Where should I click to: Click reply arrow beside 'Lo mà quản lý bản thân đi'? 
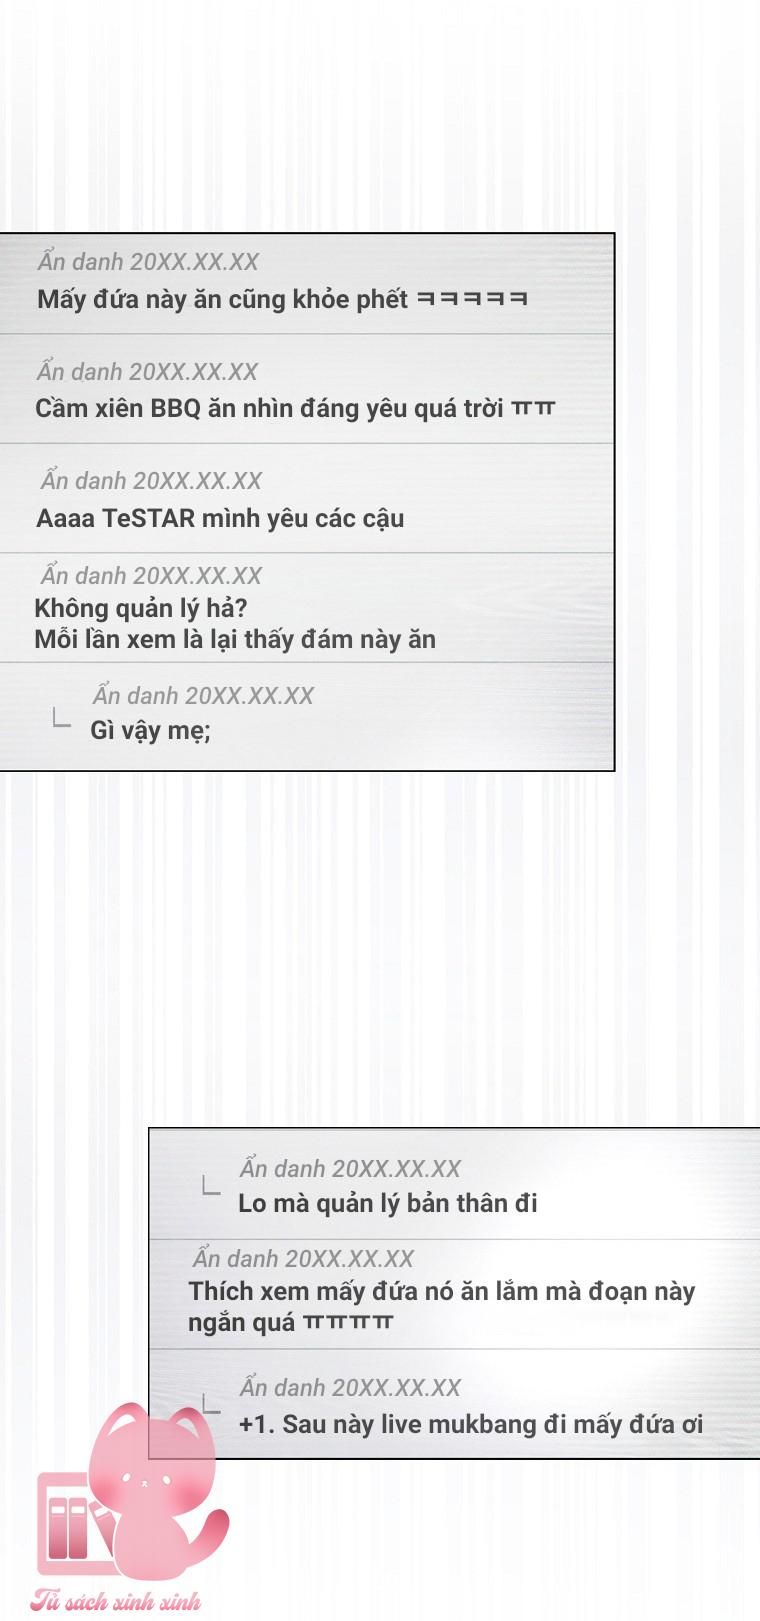(x=210, y=1186)
